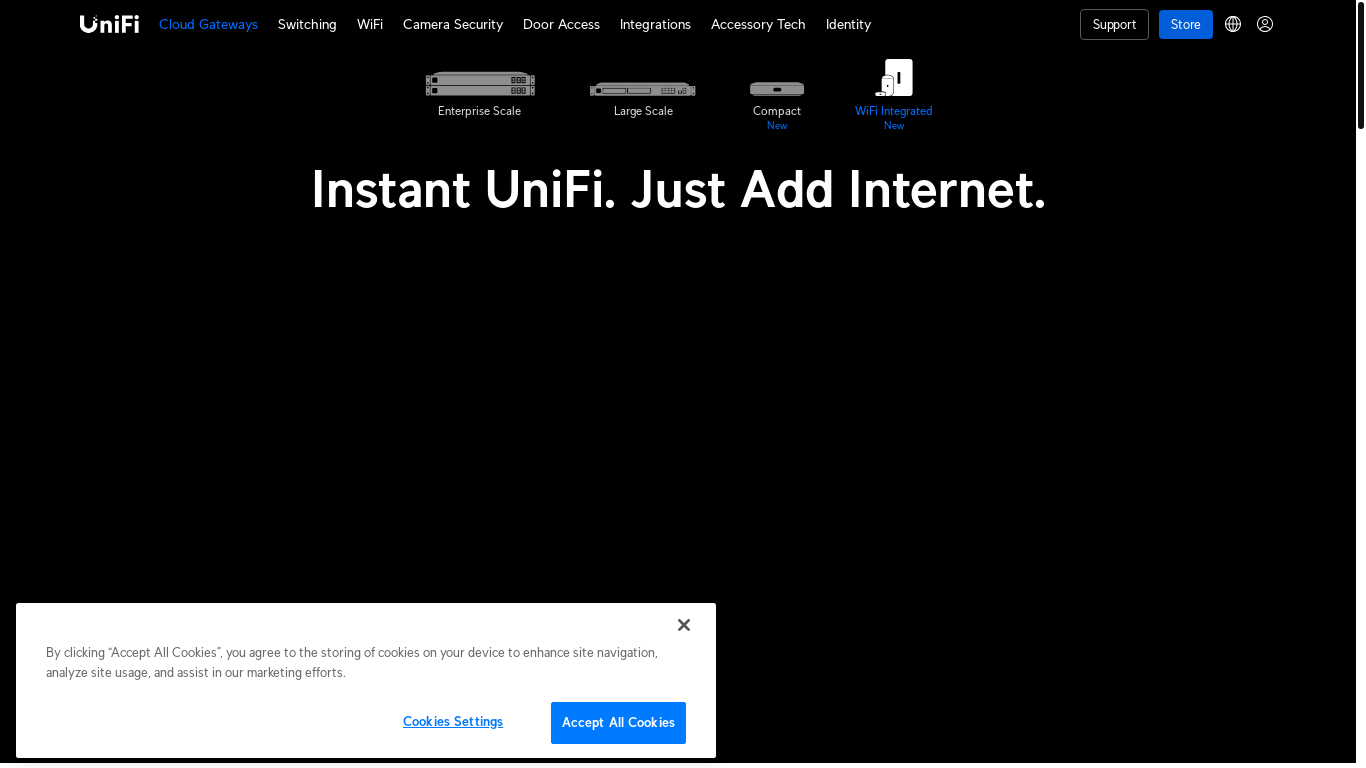Open Camera Security menu
This screenshot has height=768, width=1366.
[453, 24]
